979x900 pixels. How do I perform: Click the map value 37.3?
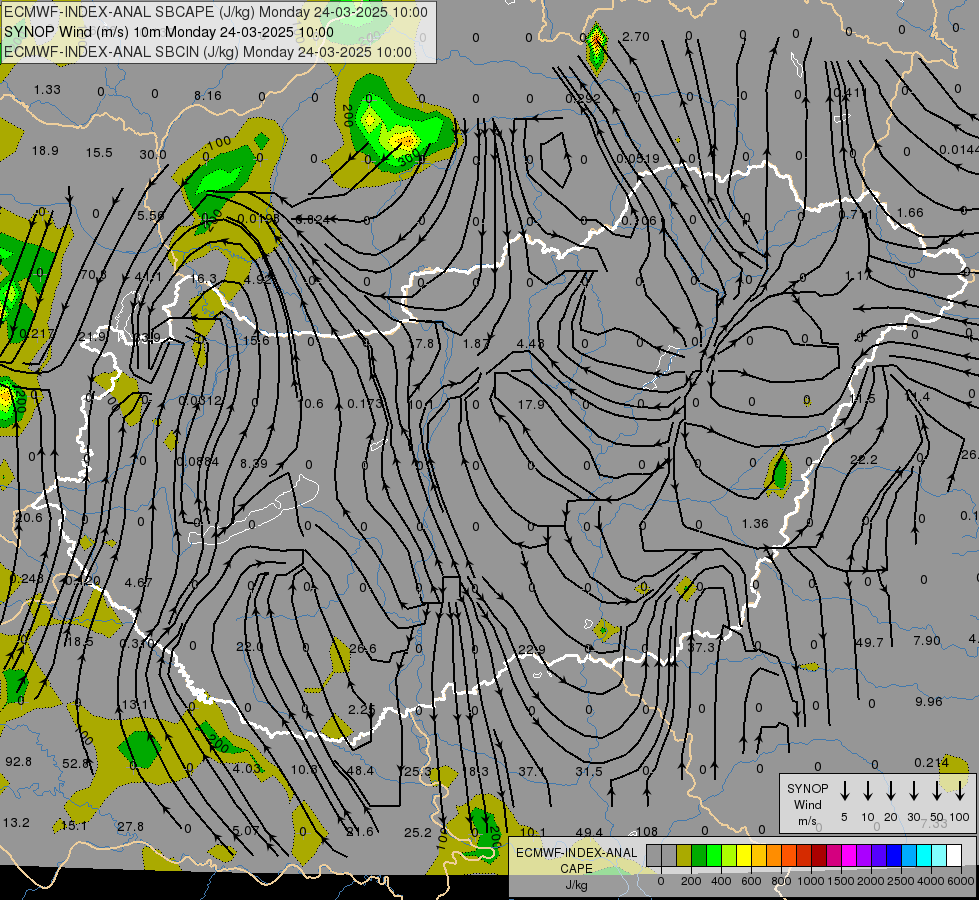[x=701, y=648]
